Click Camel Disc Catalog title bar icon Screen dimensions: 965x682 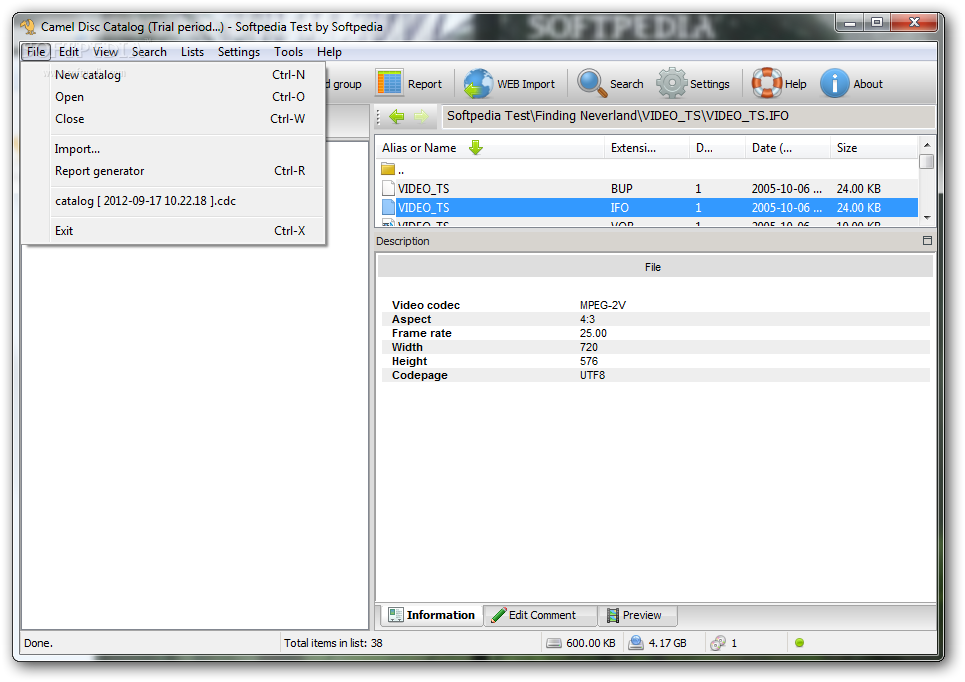coord(28,26)
